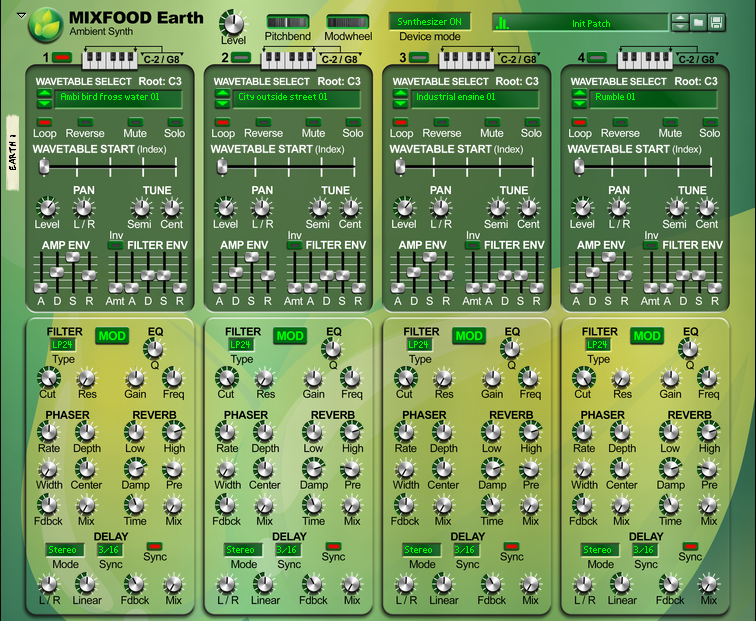Mute layer 3
This screenshot has width=756, height=621.
pos(492,122)
